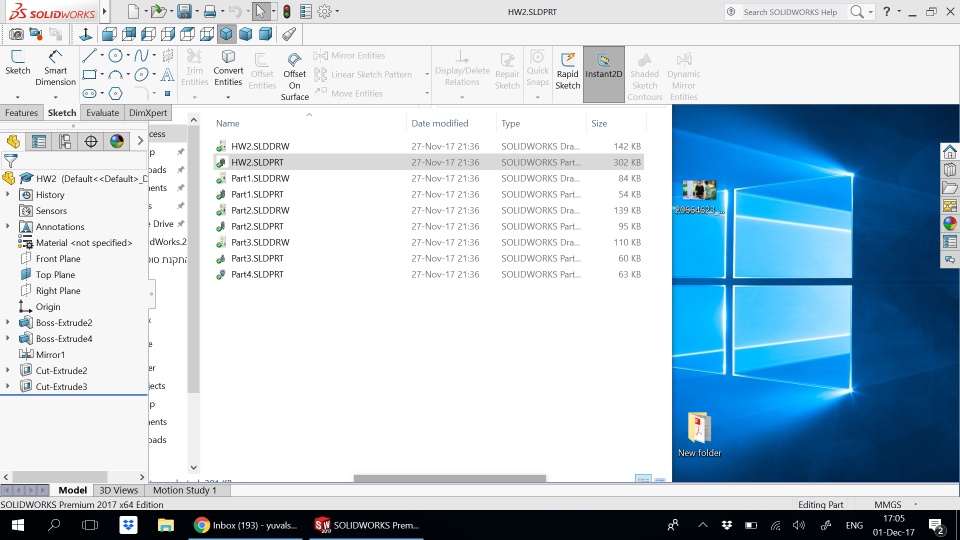Expand the Cut-Extrude3 feature
This screenshot has width=960, height=540.
pyautogui.click(x=7, y=386)
